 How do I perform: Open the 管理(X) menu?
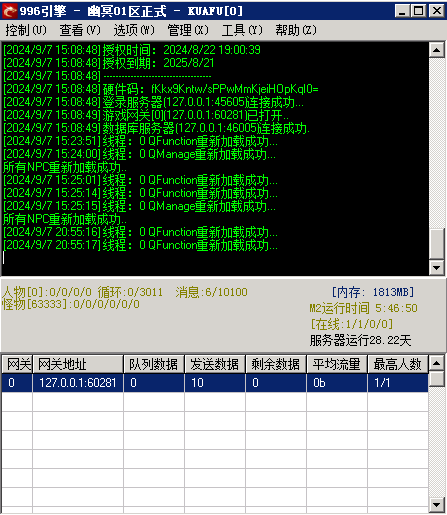[x=188, y=30]
